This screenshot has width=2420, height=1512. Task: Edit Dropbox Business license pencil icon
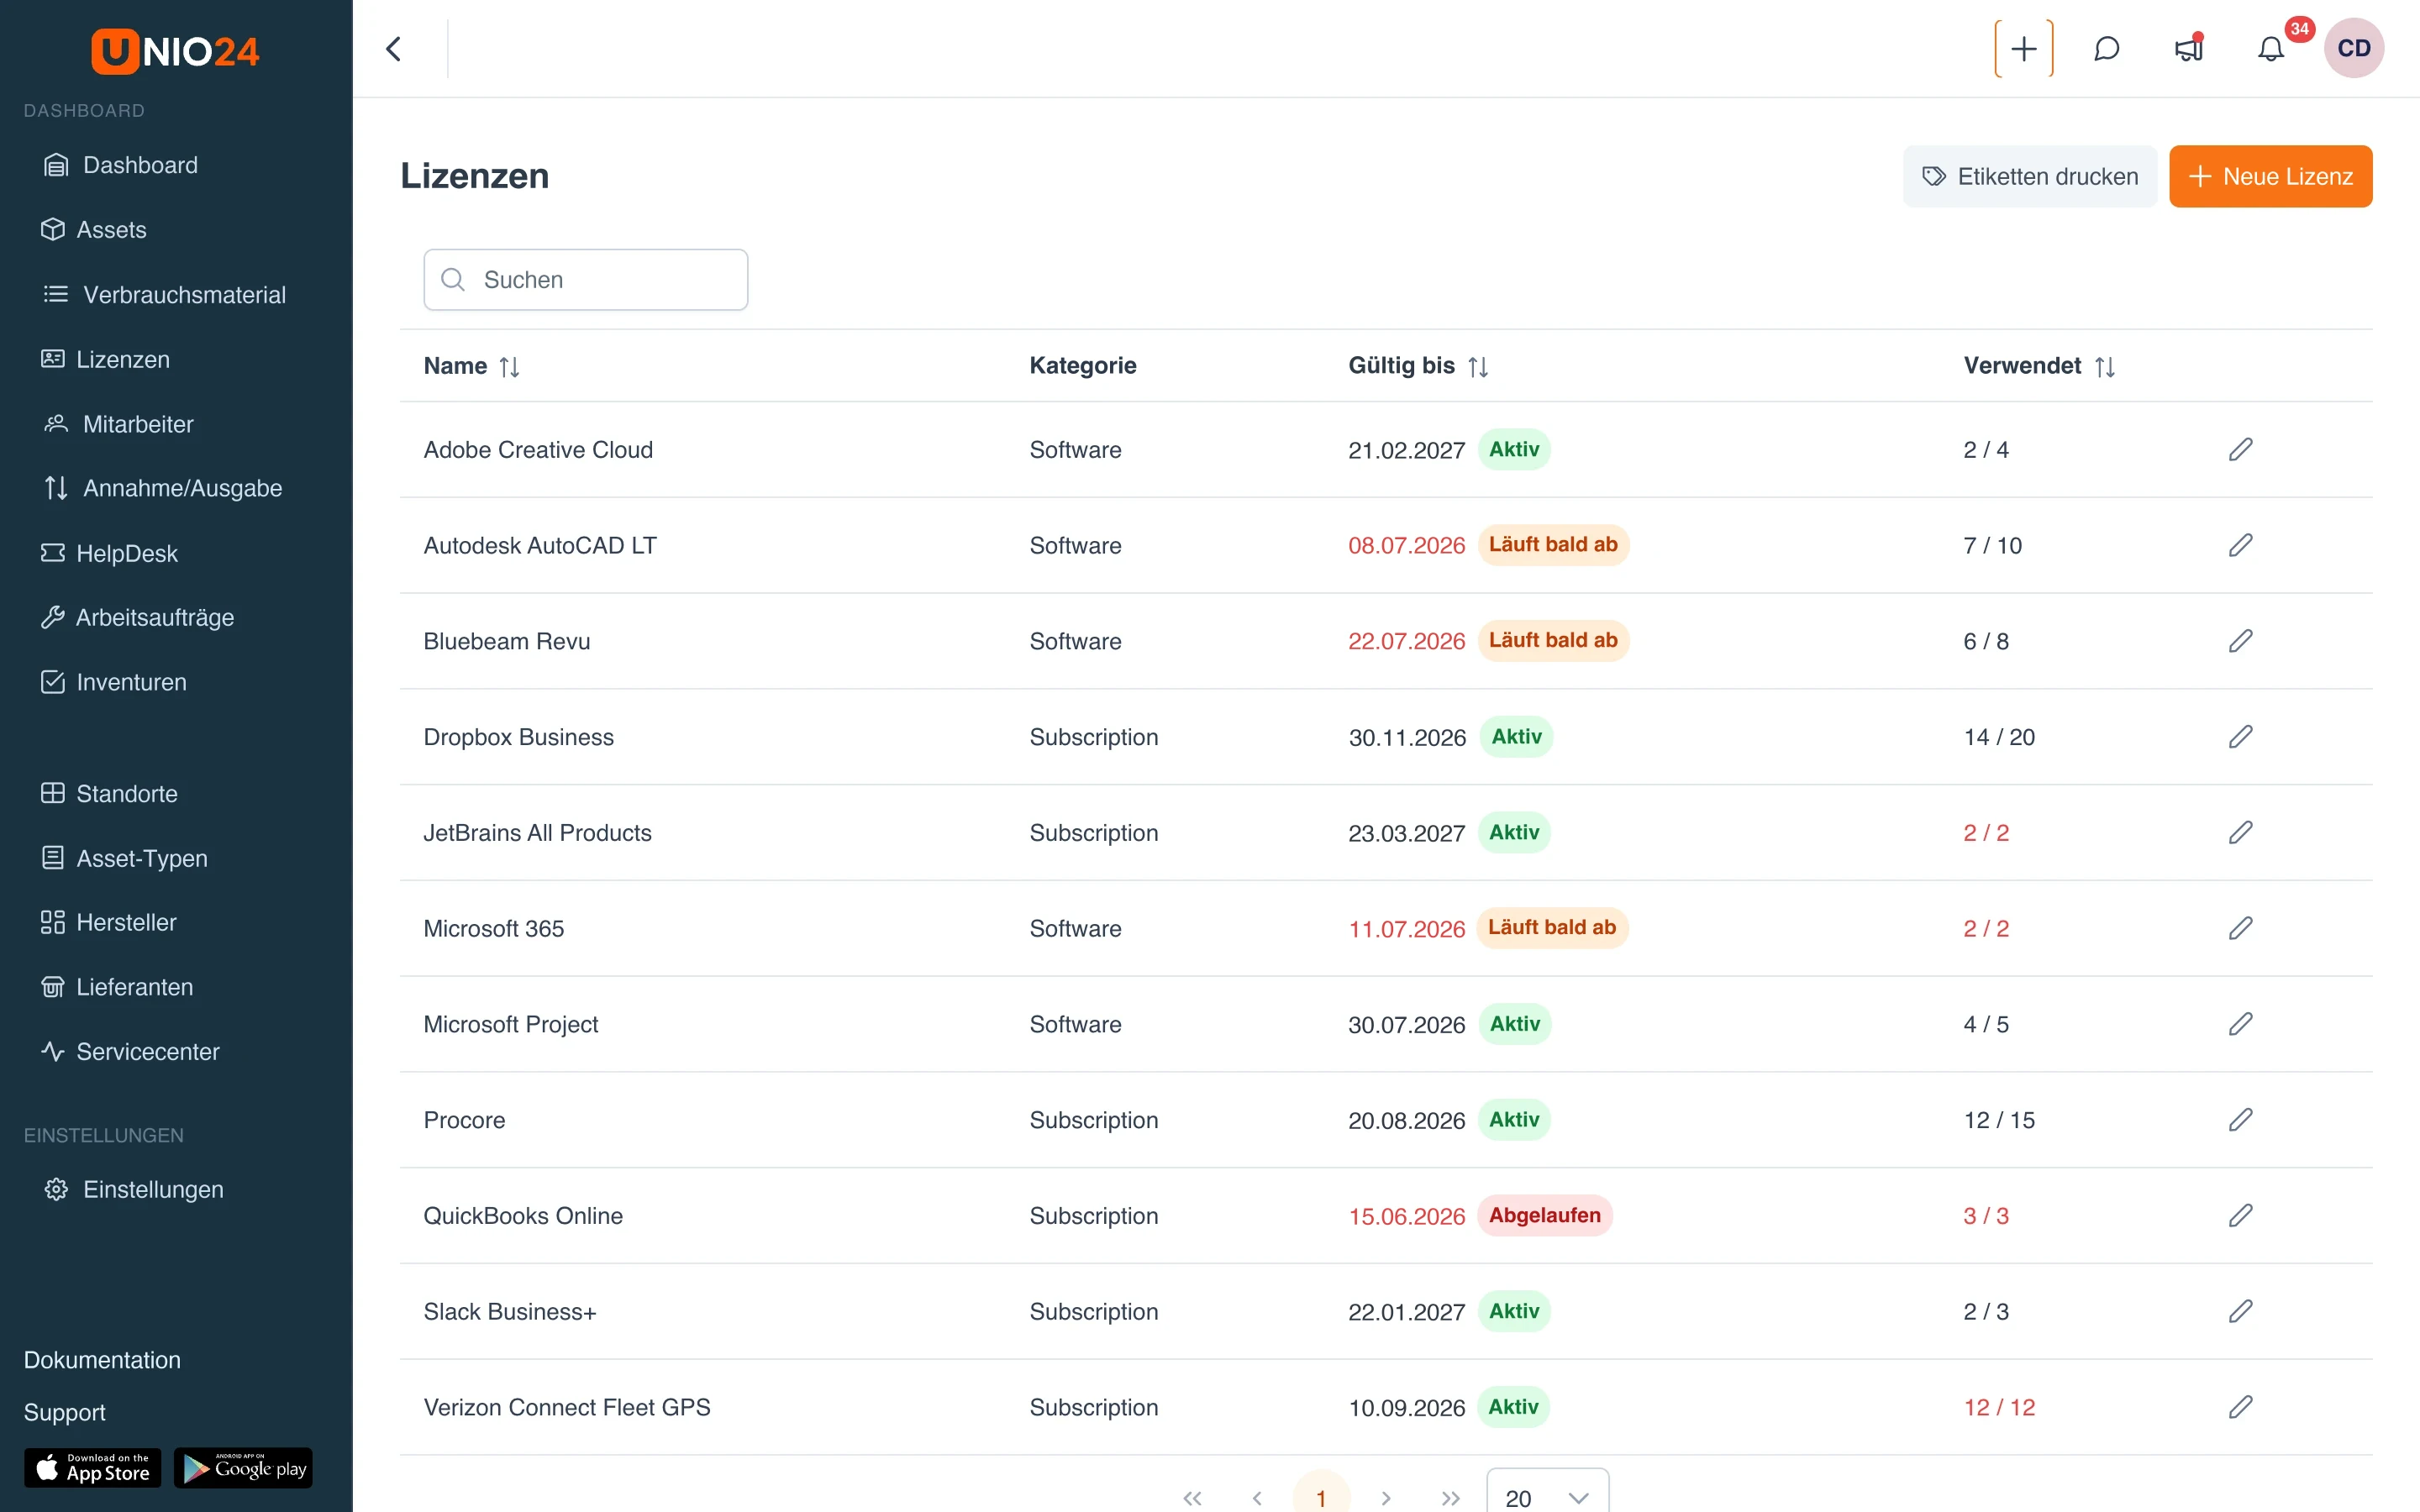point(2240,737)
